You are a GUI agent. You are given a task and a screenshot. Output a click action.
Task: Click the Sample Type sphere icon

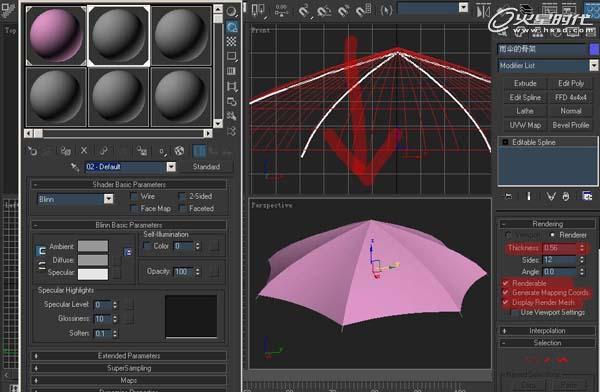coord(231,11)
